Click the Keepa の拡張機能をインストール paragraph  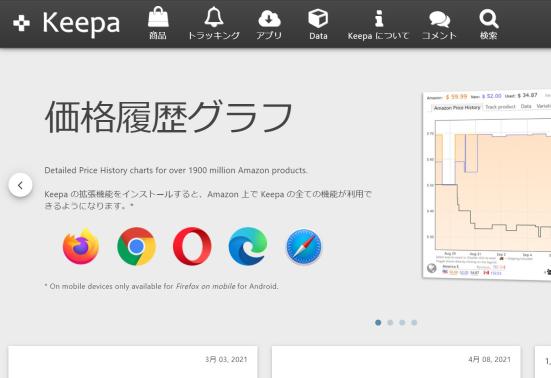tap(208, 200)
